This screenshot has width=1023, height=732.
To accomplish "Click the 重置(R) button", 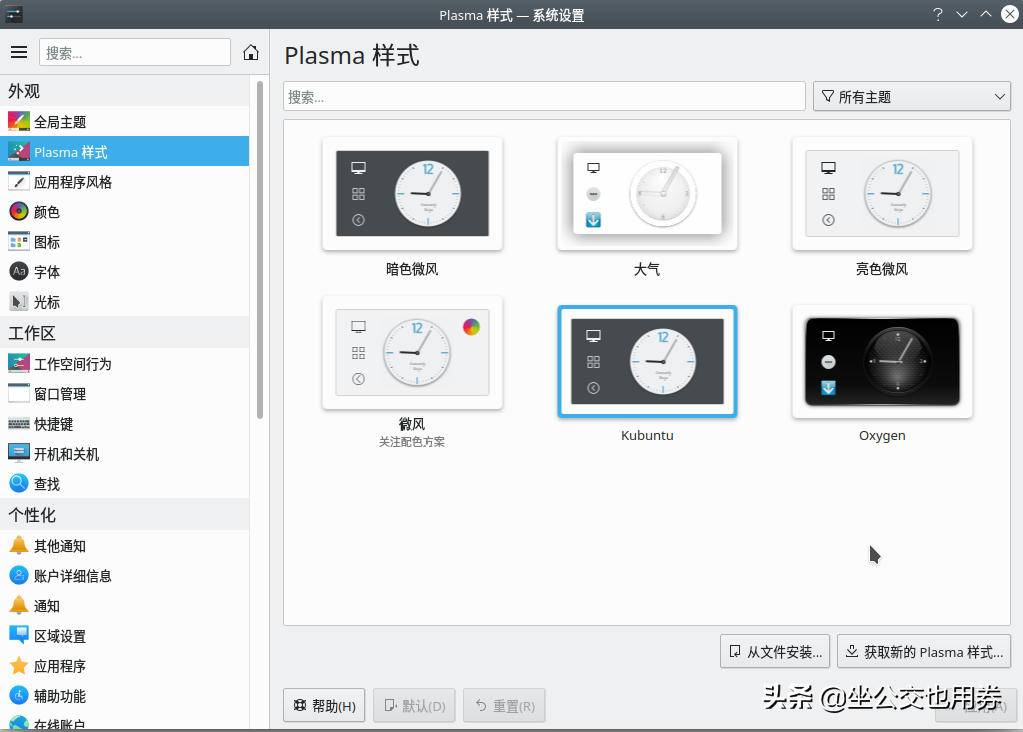I will pyautogui.click(x=504, y=705).
